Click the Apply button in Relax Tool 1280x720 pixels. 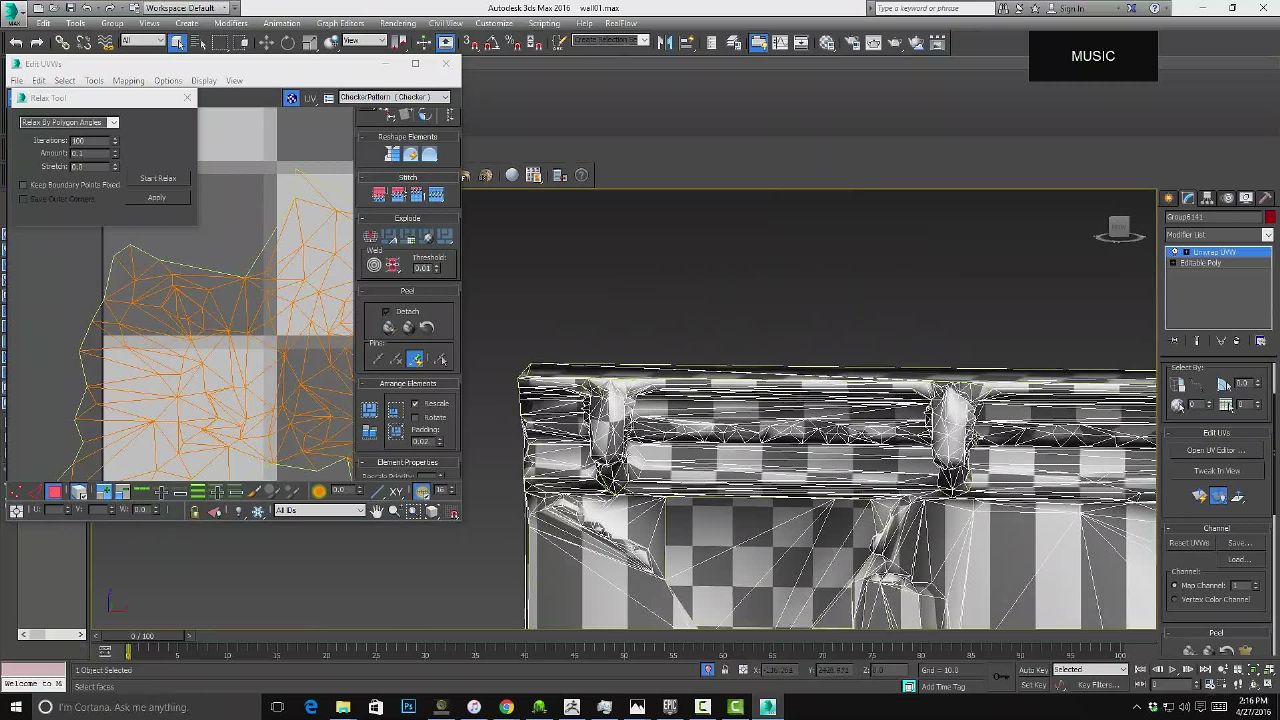coord(157,197)
